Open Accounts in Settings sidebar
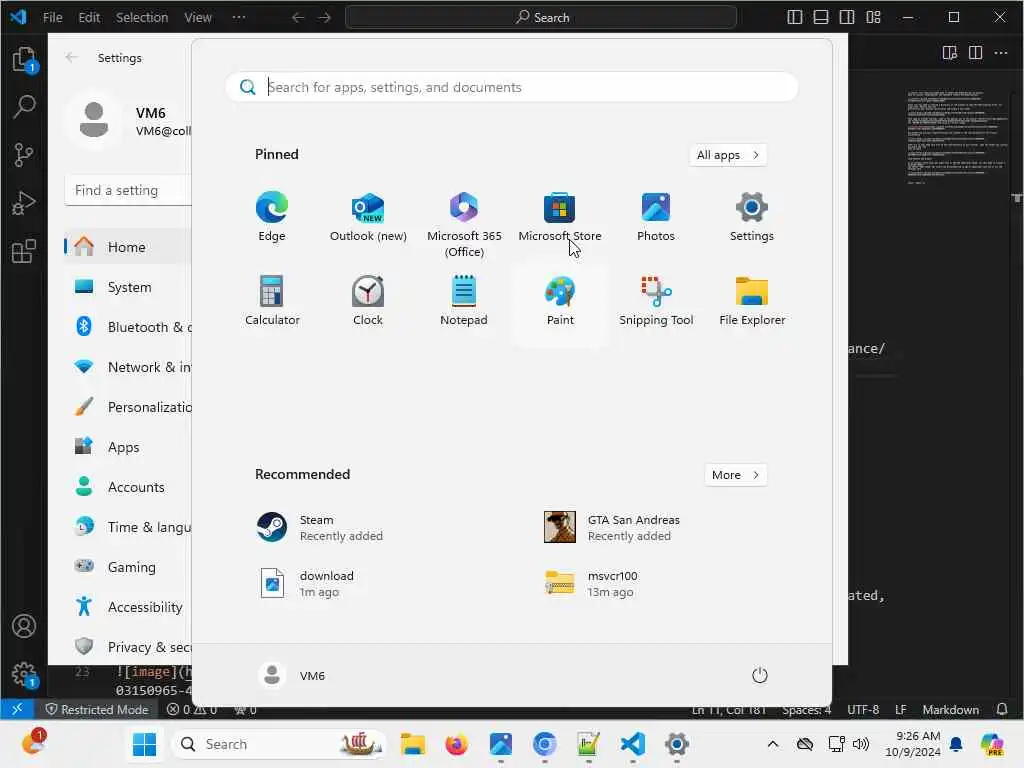 (128, 487)
